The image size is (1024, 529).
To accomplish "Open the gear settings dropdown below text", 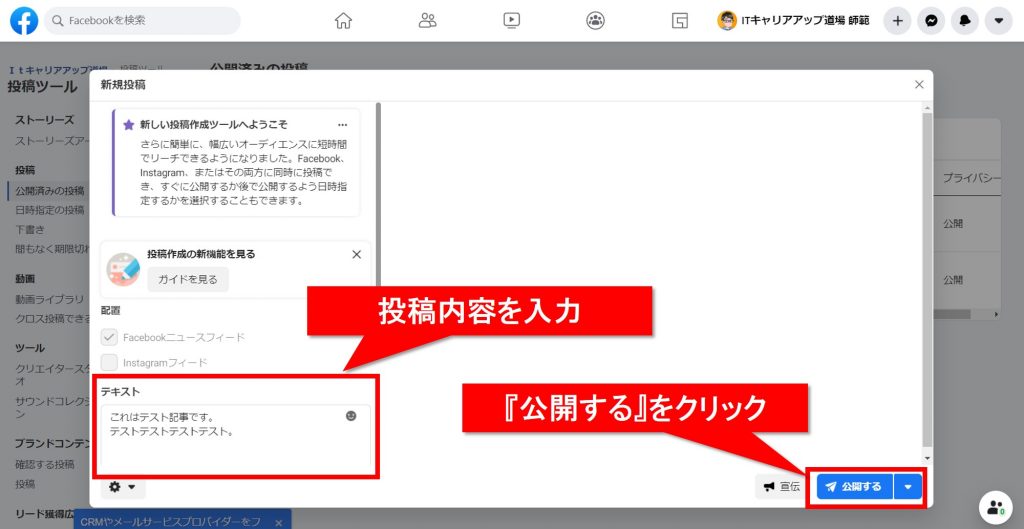I will [x=122, y=487].
